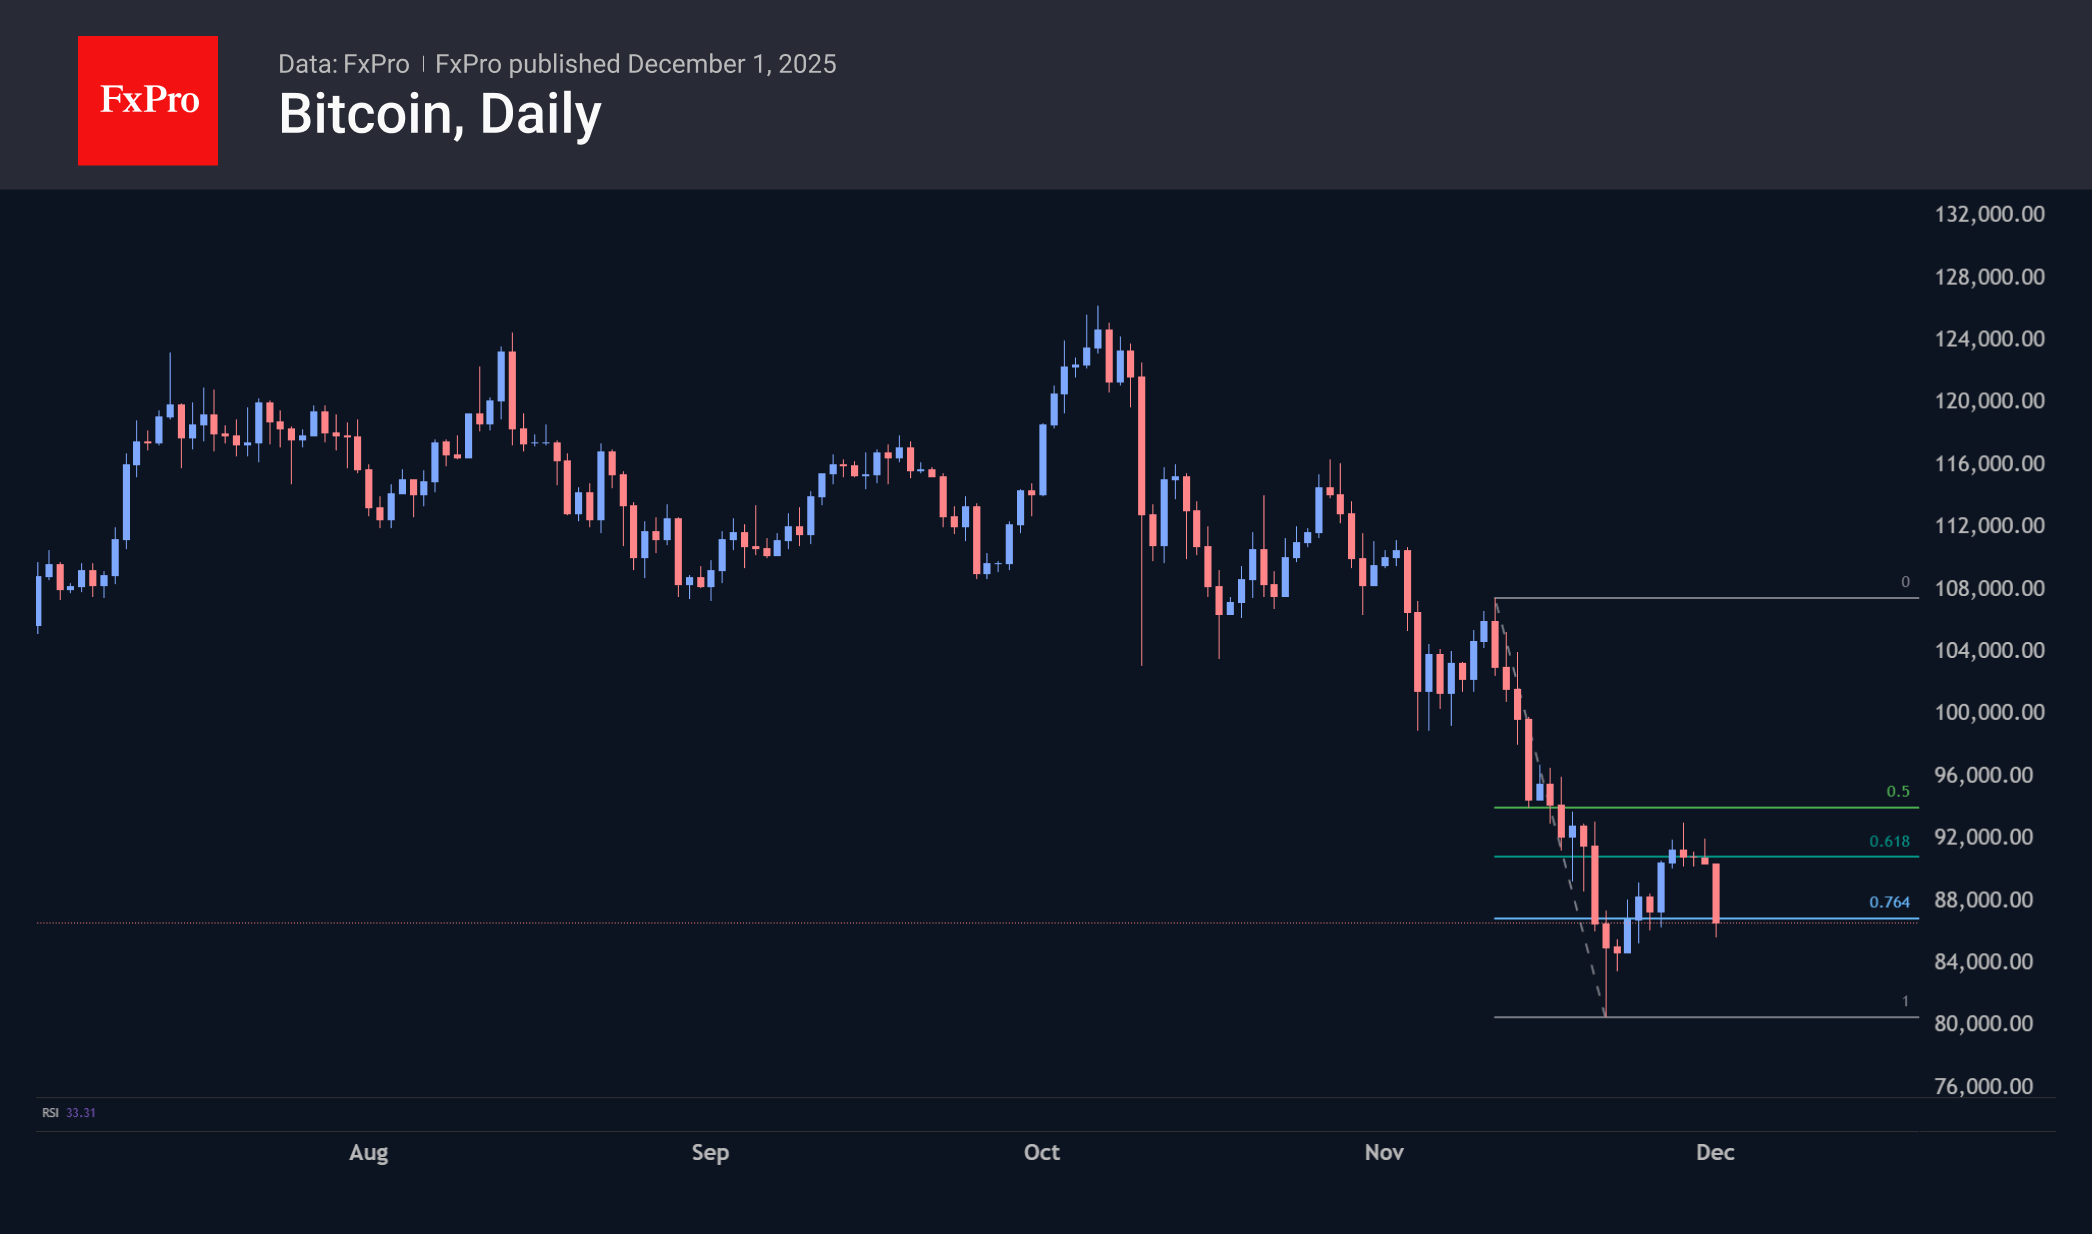2092x1234 pixels.
Task: Click the RSI indicator label
Action: point(50,1113)
